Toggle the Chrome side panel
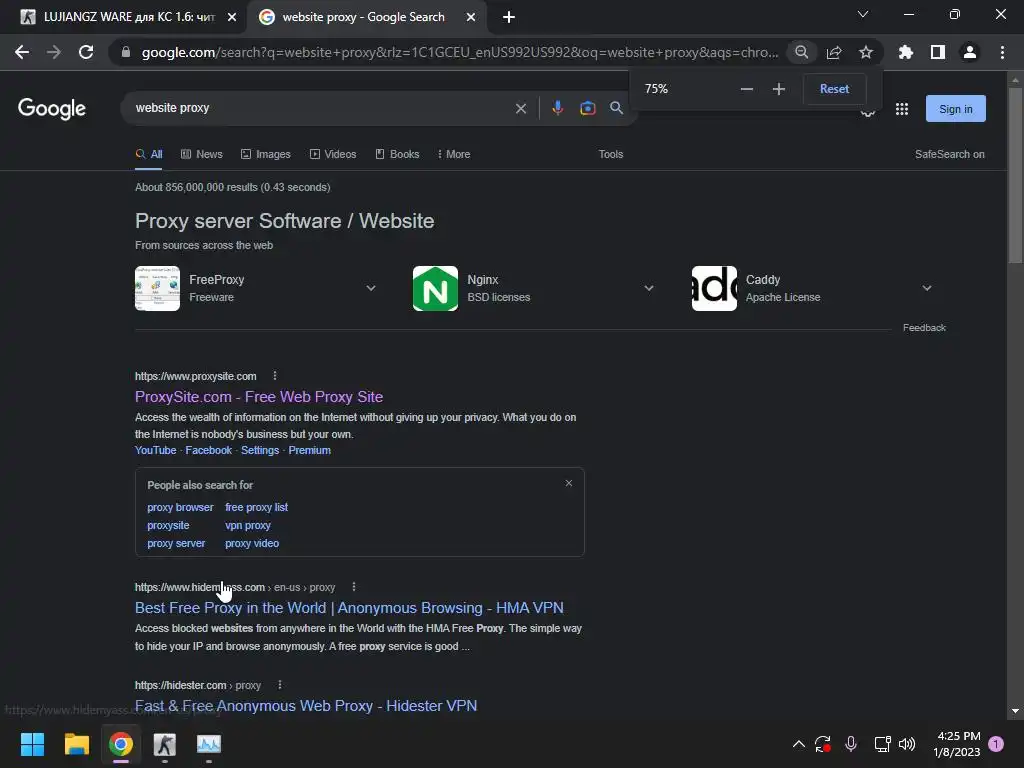Screen dimensions: 1024x768 pos(938,52)
